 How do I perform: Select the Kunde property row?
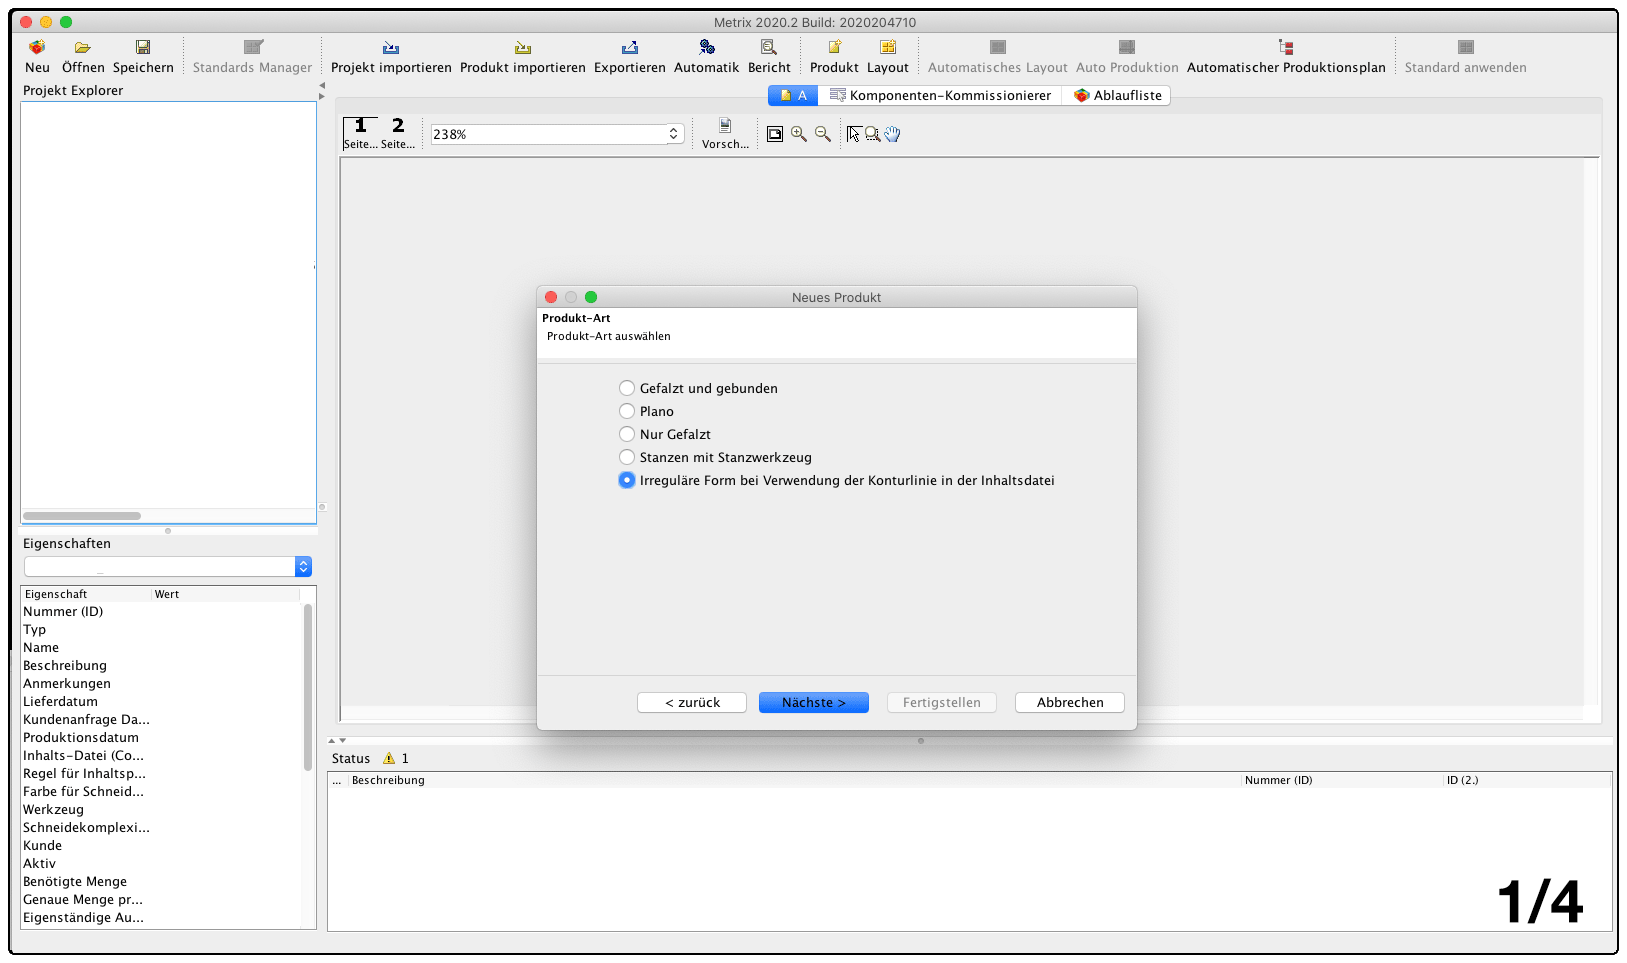[x=42, y=845]
